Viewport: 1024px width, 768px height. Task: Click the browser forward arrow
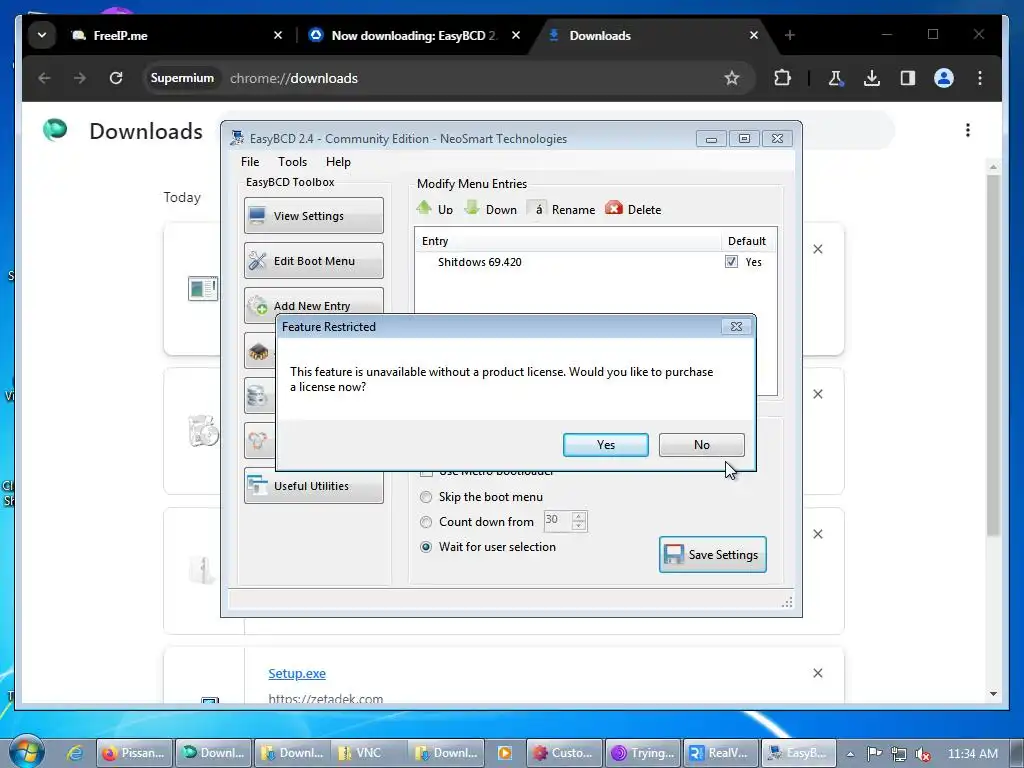click(80, 78)
